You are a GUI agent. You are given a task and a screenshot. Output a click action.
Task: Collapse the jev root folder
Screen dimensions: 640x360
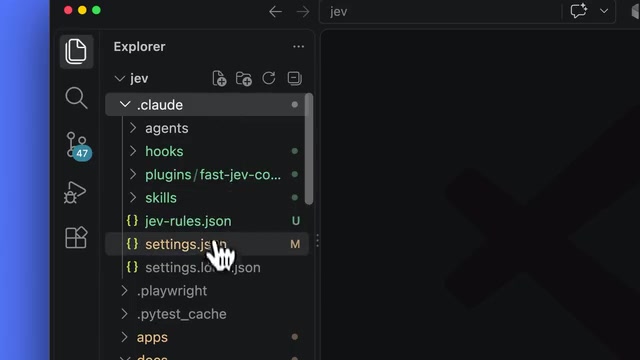(x=120, y=78)
